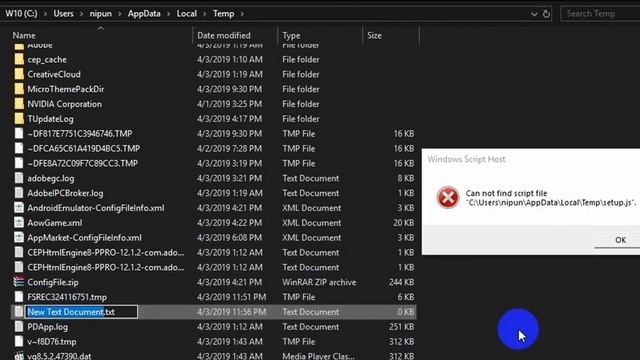
Task: Go to W10 (C:) in the breadcrumb path
Action: point(21,14)
